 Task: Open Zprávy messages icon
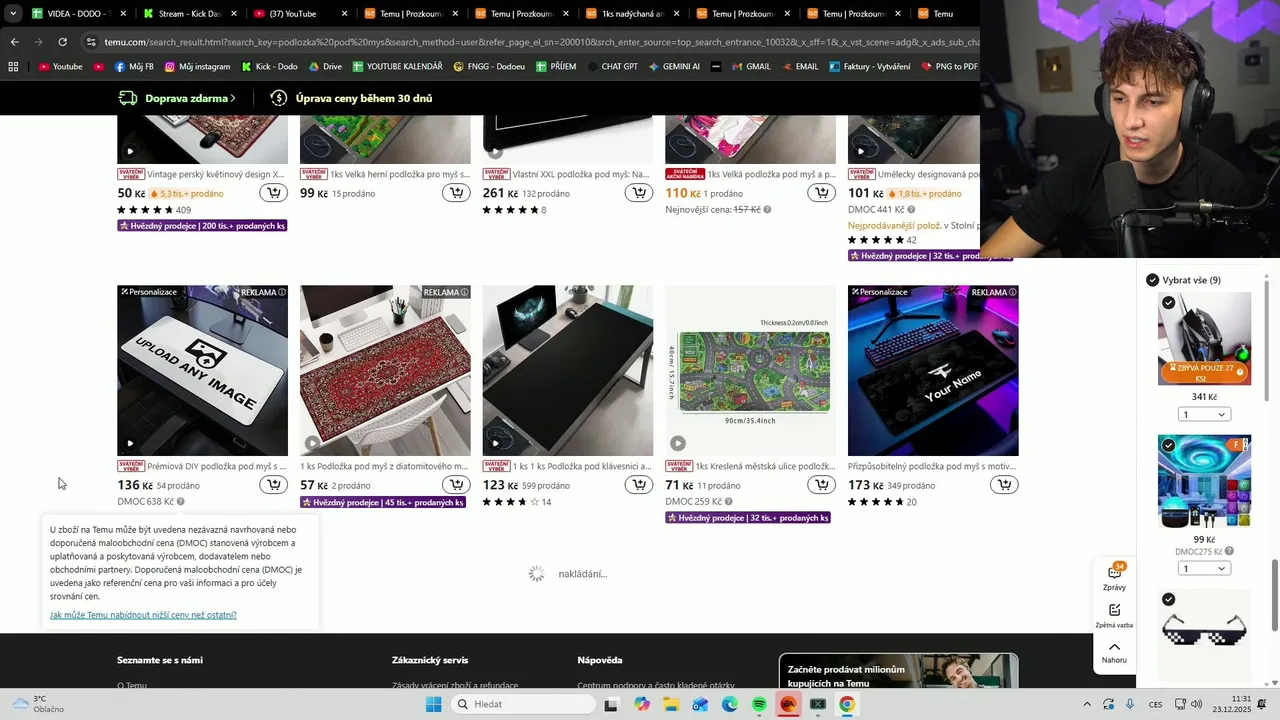tap(1114, 577)
